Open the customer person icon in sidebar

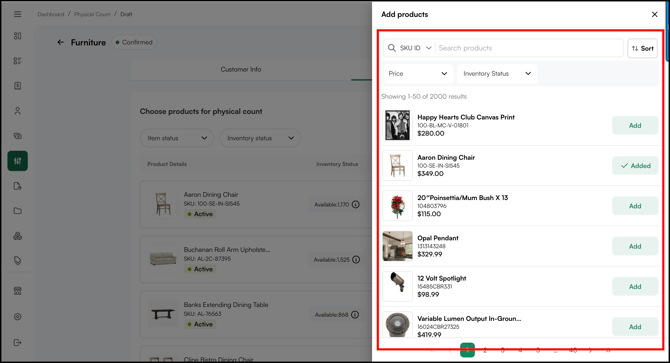coord(18,111)
